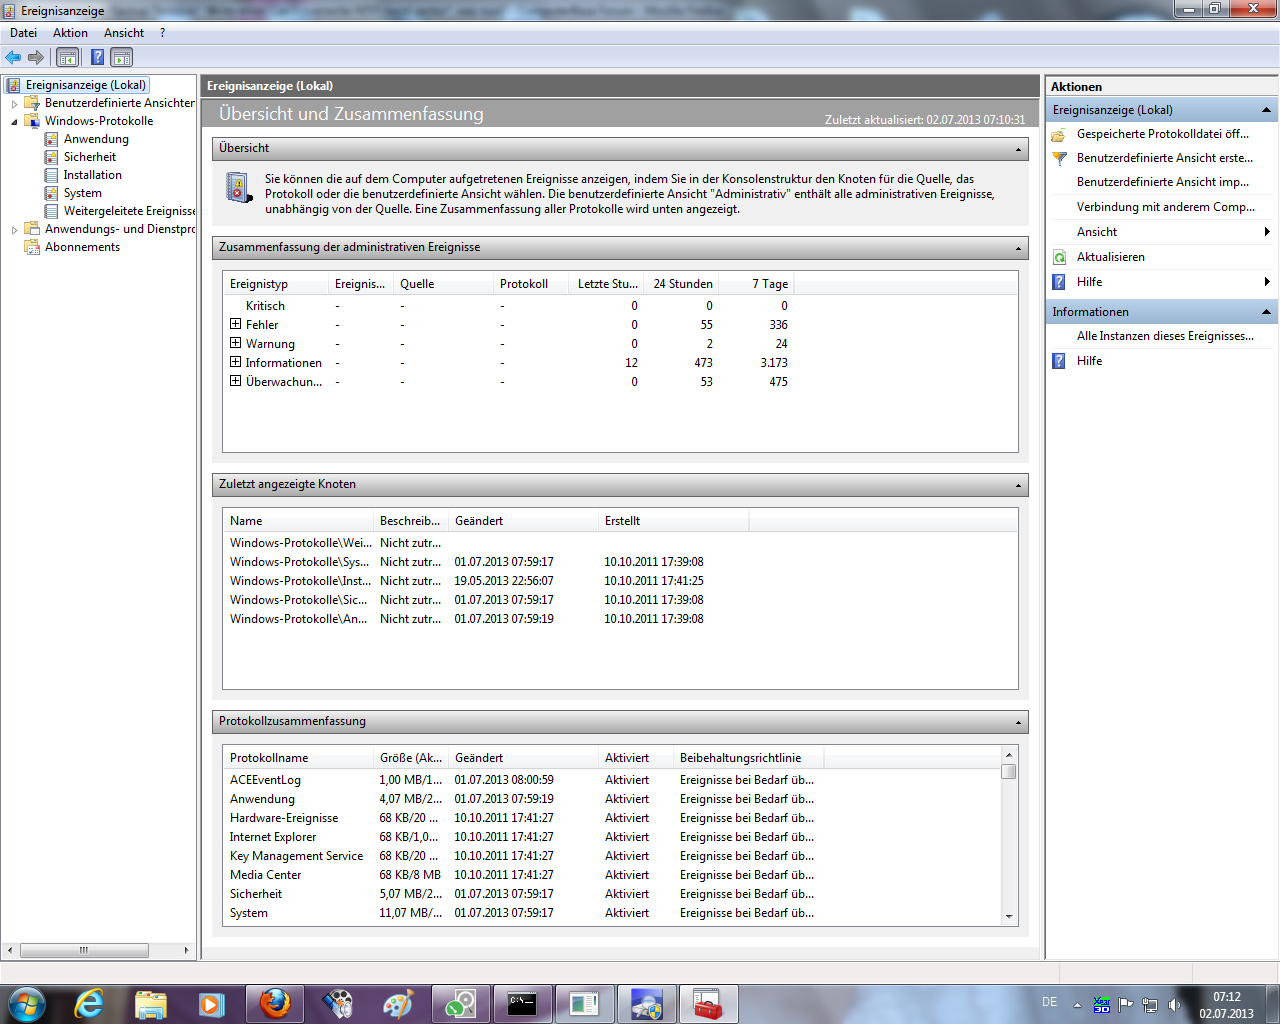The image size is (1280, 1024).
Task: Click the Weitergeleitete Ereignisse log icon
Action: point(51,211)
